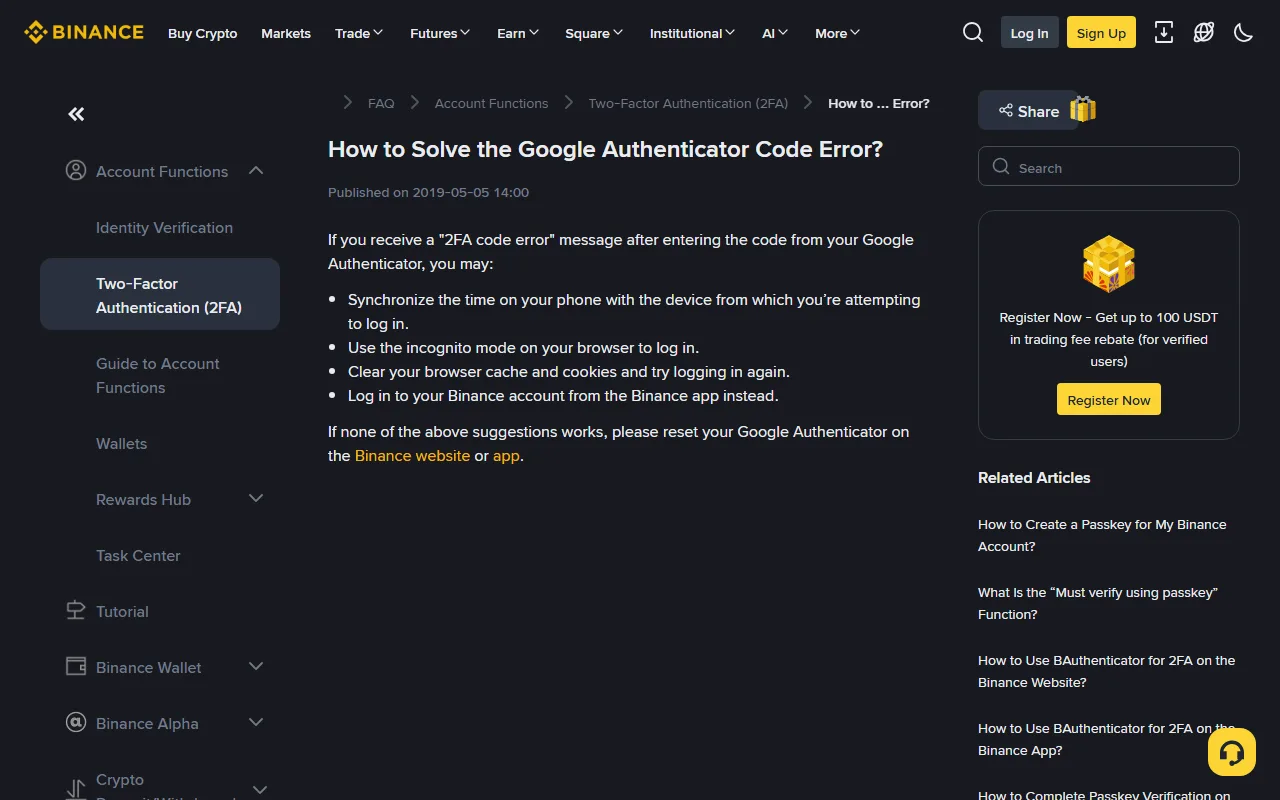Screen dimensions: 1280x800
Task: Focus the FAQ search field
Action: coord(1109,167)
